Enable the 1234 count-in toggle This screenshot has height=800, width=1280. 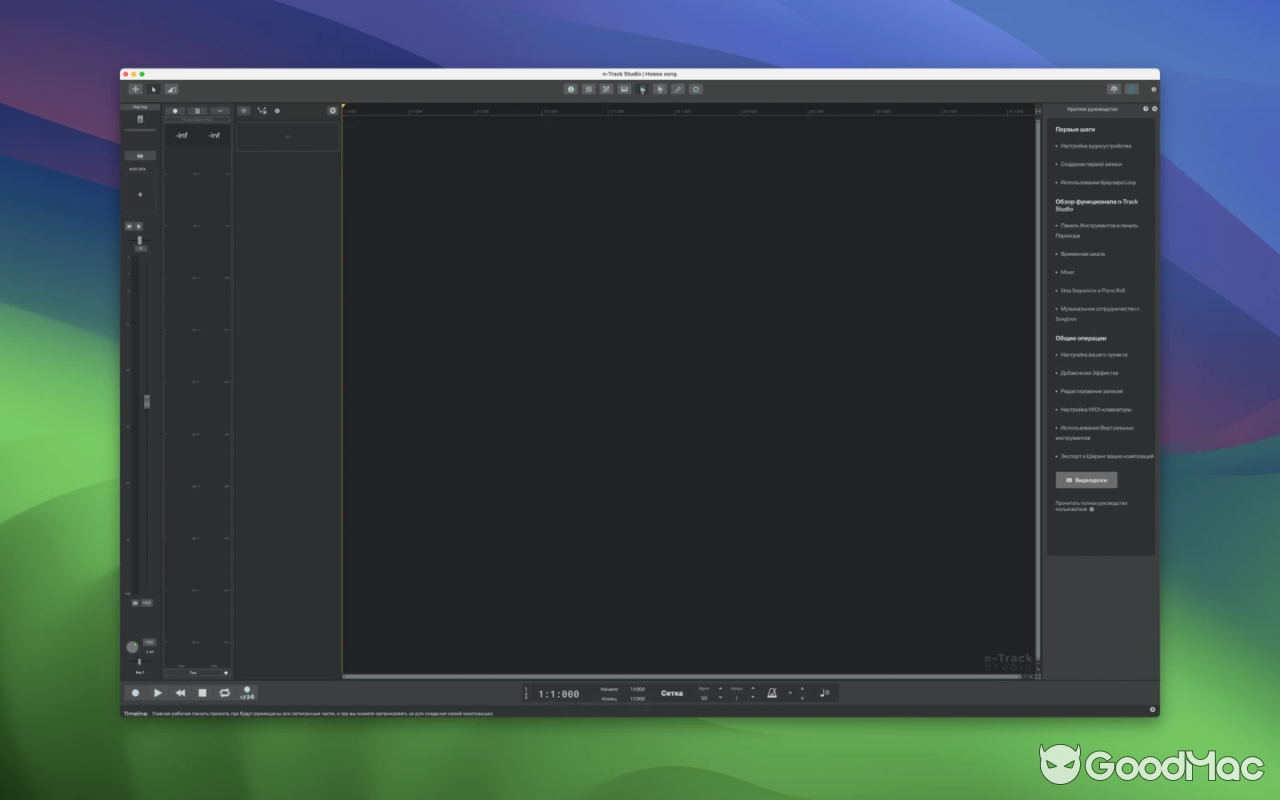pyautogui.click(x=247, y=693)
